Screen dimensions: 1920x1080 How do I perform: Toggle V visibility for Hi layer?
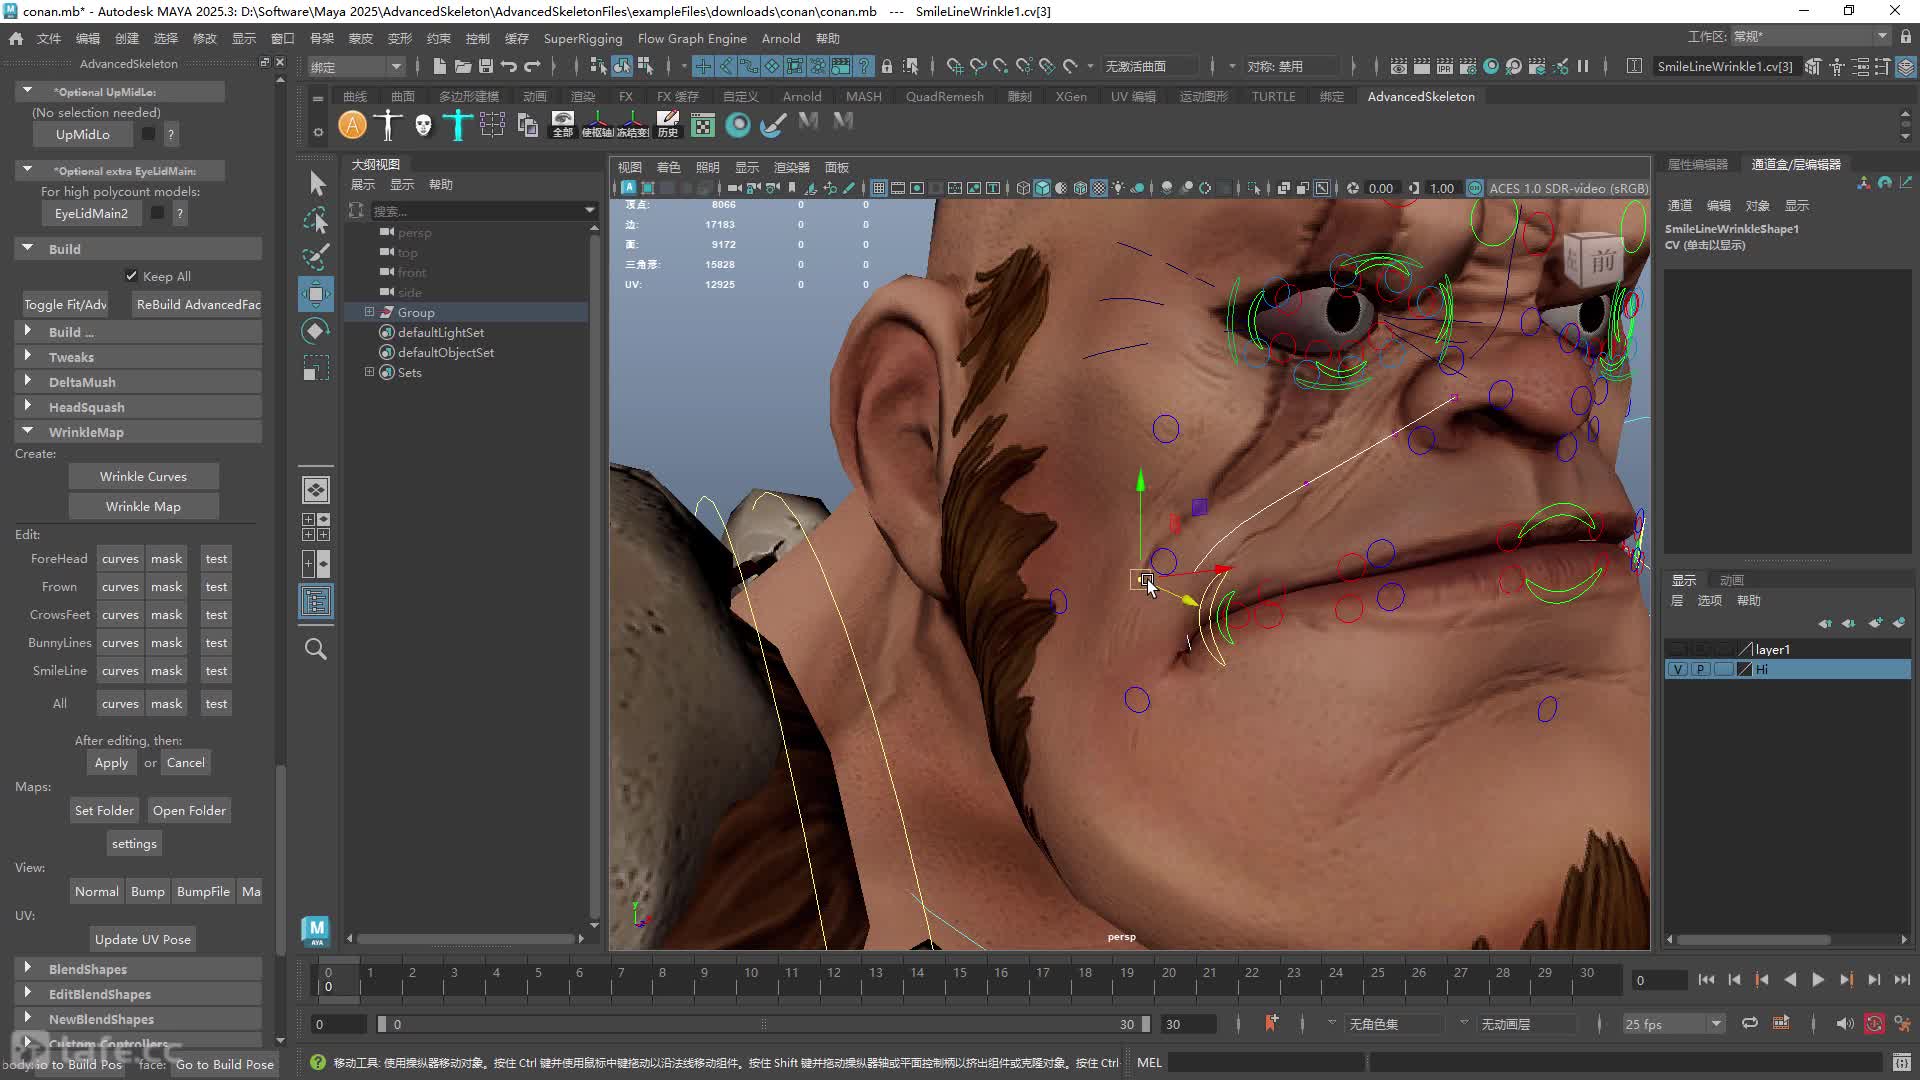(x=1678, y=669)
